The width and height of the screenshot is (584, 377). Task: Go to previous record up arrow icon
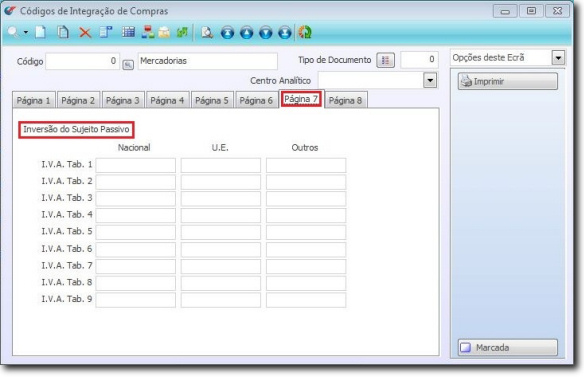coord(247,33)
